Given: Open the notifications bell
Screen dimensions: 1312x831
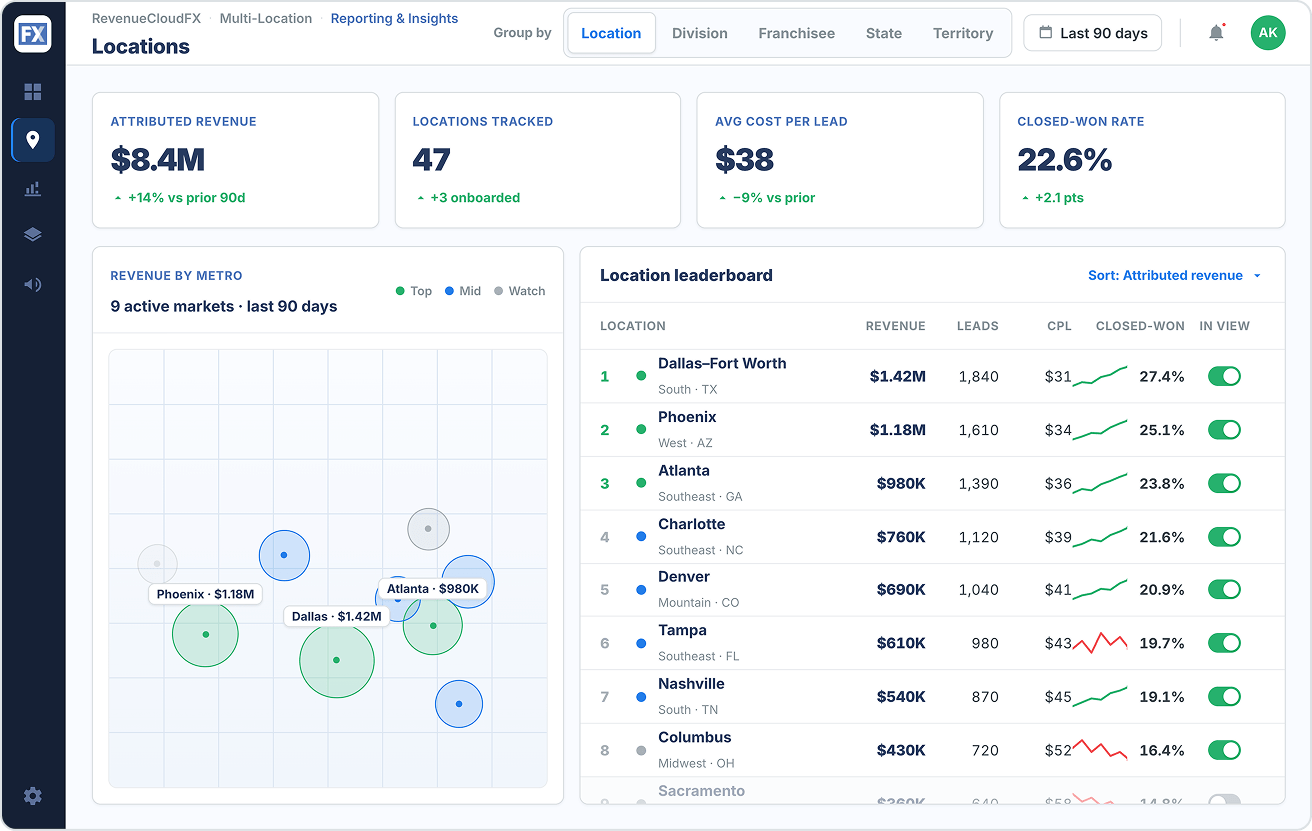Looking at the screenshot, I should 1216,33.
